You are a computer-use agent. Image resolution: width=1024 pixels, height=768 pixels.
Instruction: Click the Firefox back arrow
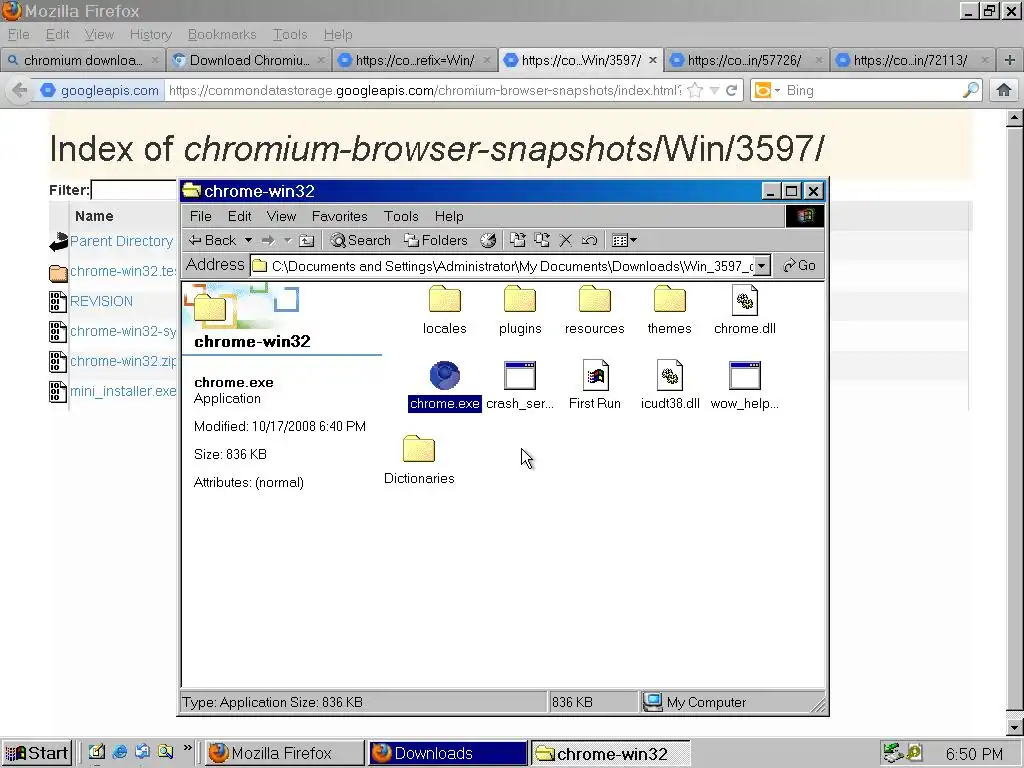[x=20, y=90]
